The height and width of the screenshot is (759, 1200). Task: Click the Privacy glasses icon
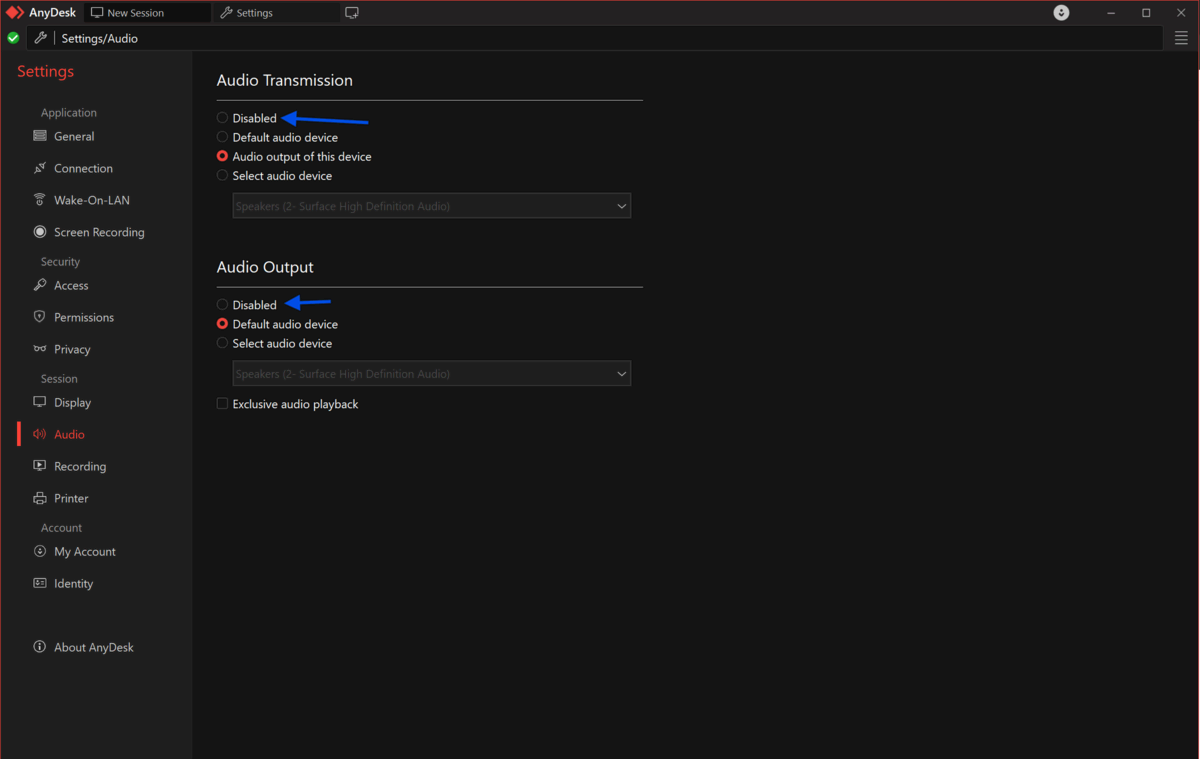coord(40,349)
